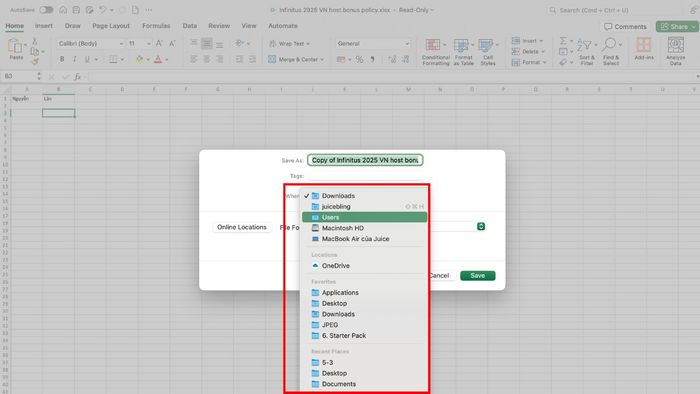Select checked Downloads at menu top

point(364,196)
